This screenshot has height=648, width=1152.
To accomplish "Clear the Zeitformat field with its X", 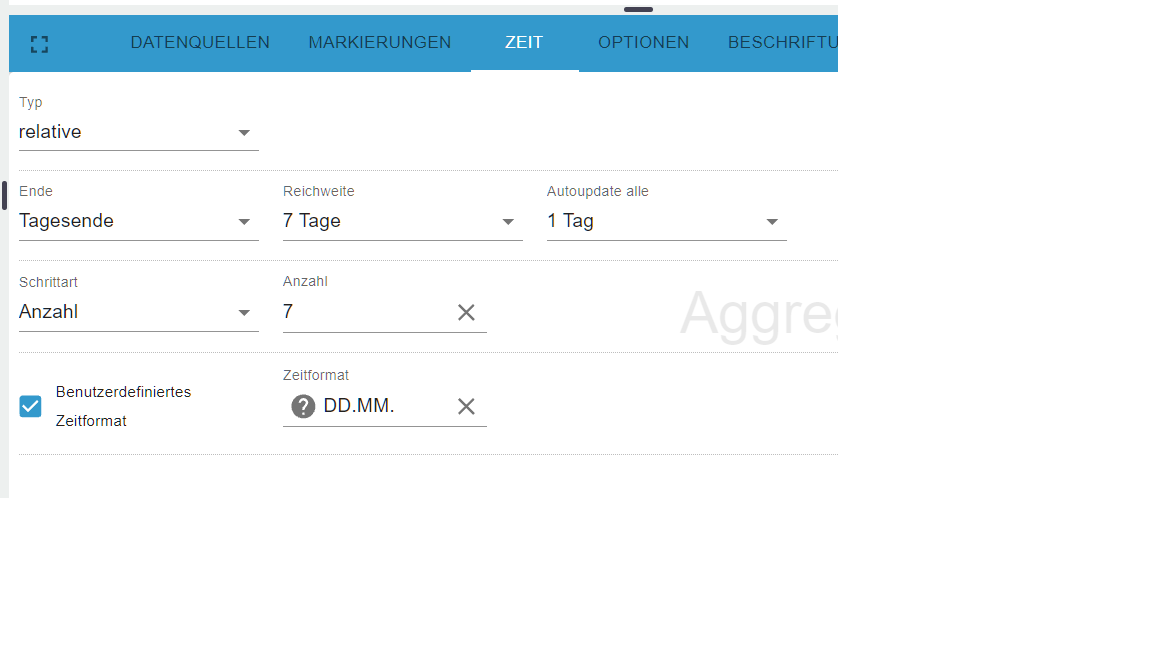I will (466, 406).
